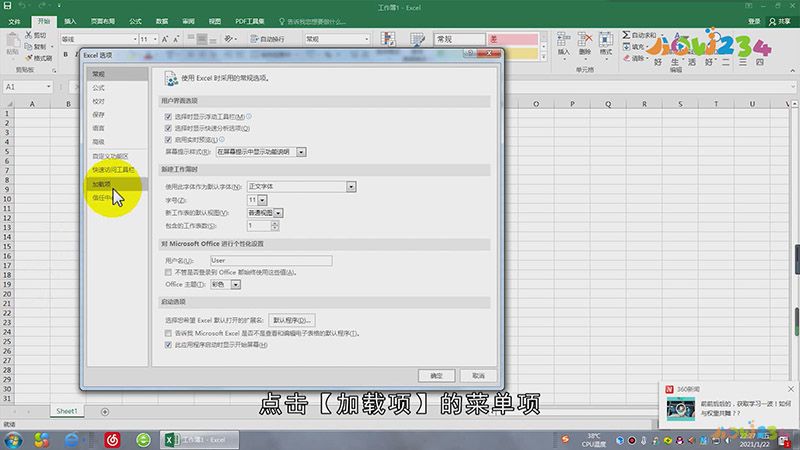Open the Name Box A1 dropdown

(x=48, y=87)
